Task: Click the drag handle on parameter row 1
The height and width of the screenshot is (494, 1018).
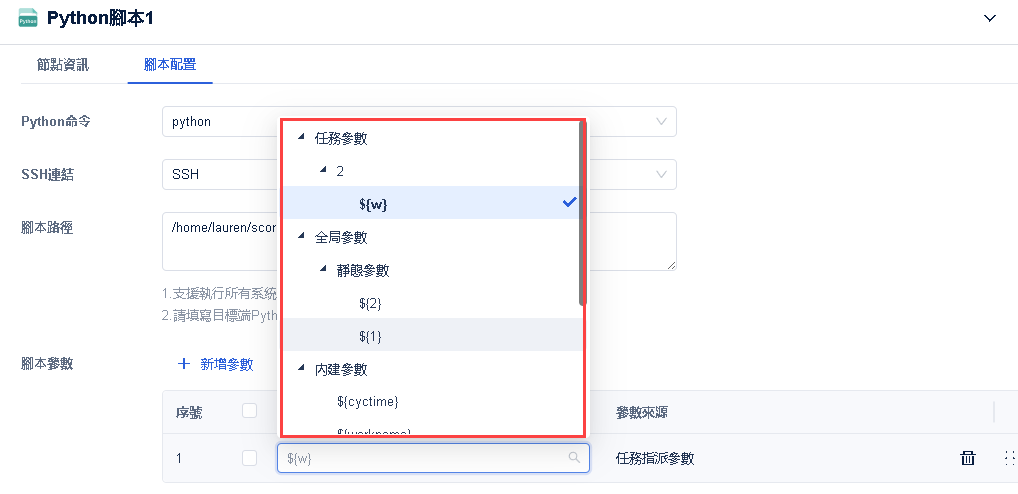Action: pyautogui.click(x=1007, y=458)
